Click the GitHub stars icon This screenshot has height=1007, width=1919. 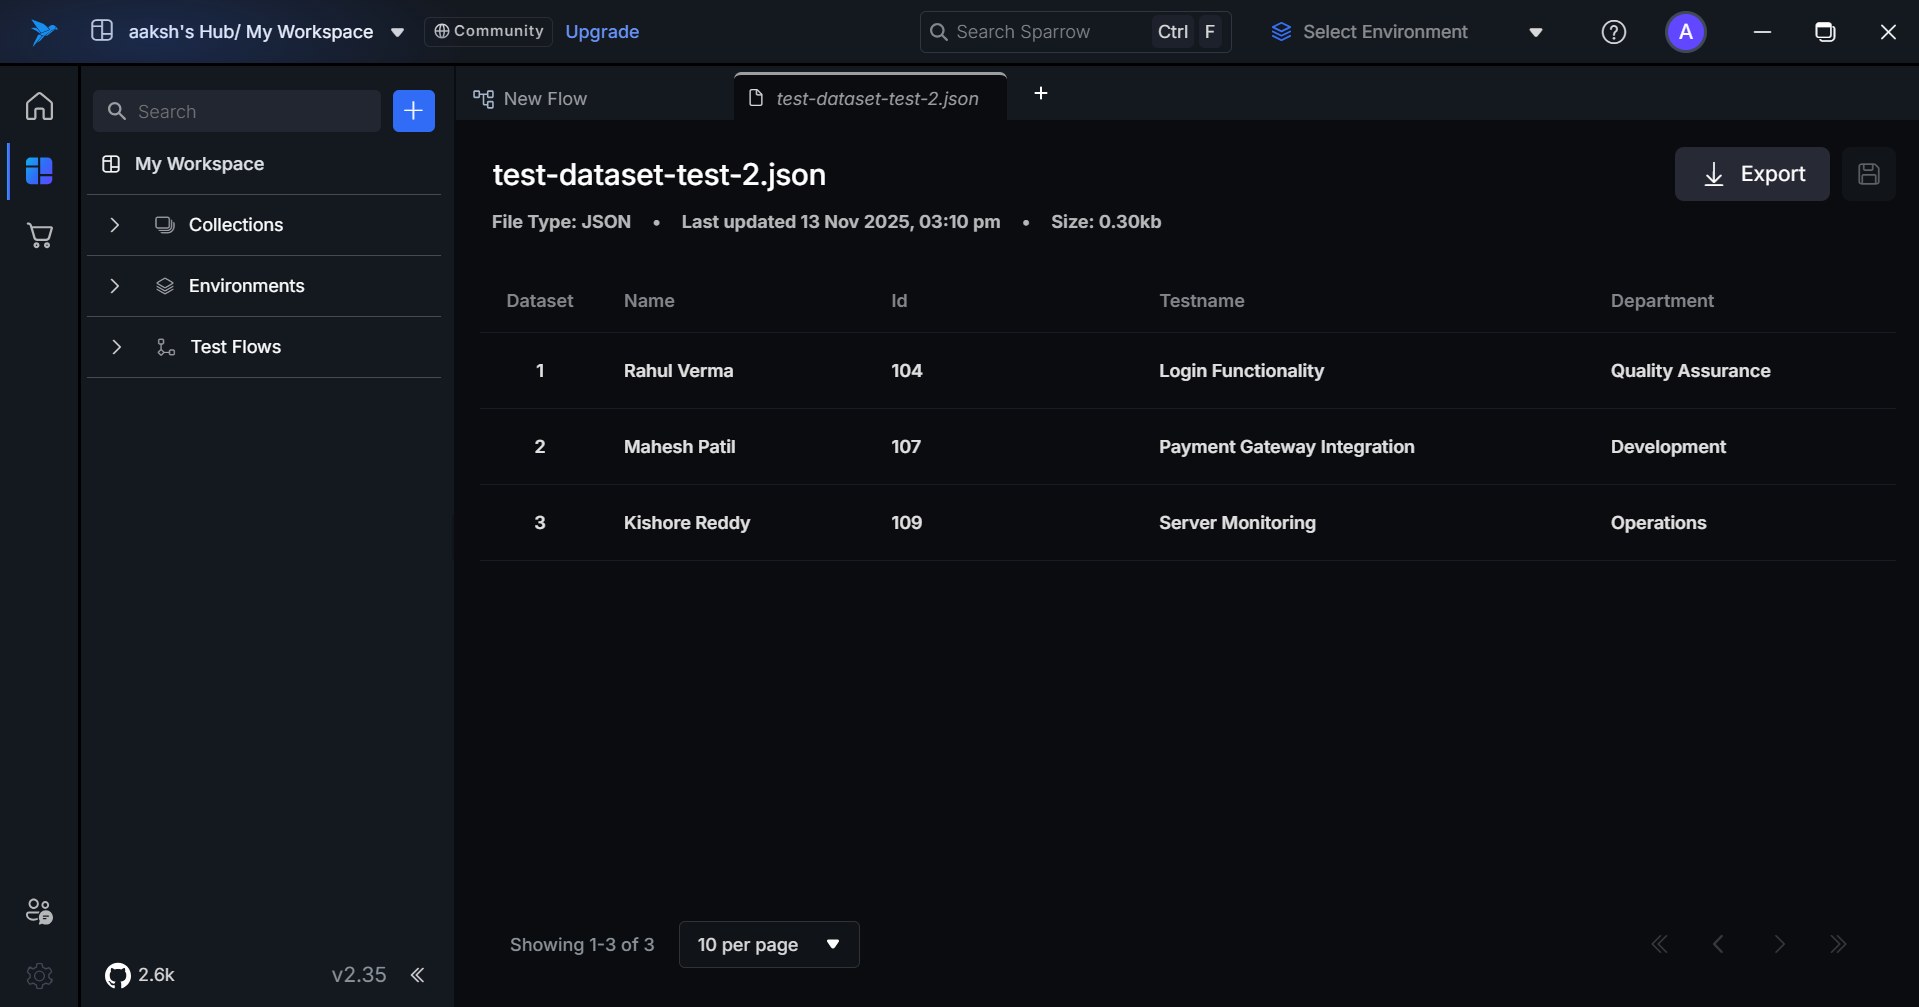(x=118, y=975)
